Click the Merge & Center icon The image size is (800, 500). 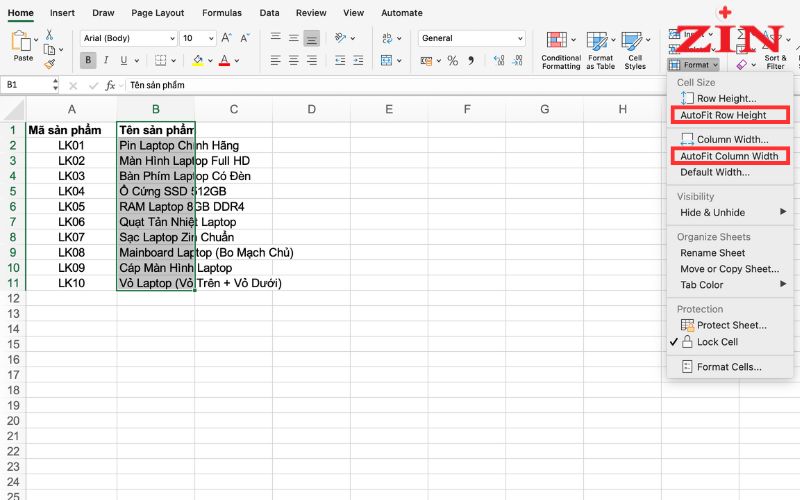point(386,61)
